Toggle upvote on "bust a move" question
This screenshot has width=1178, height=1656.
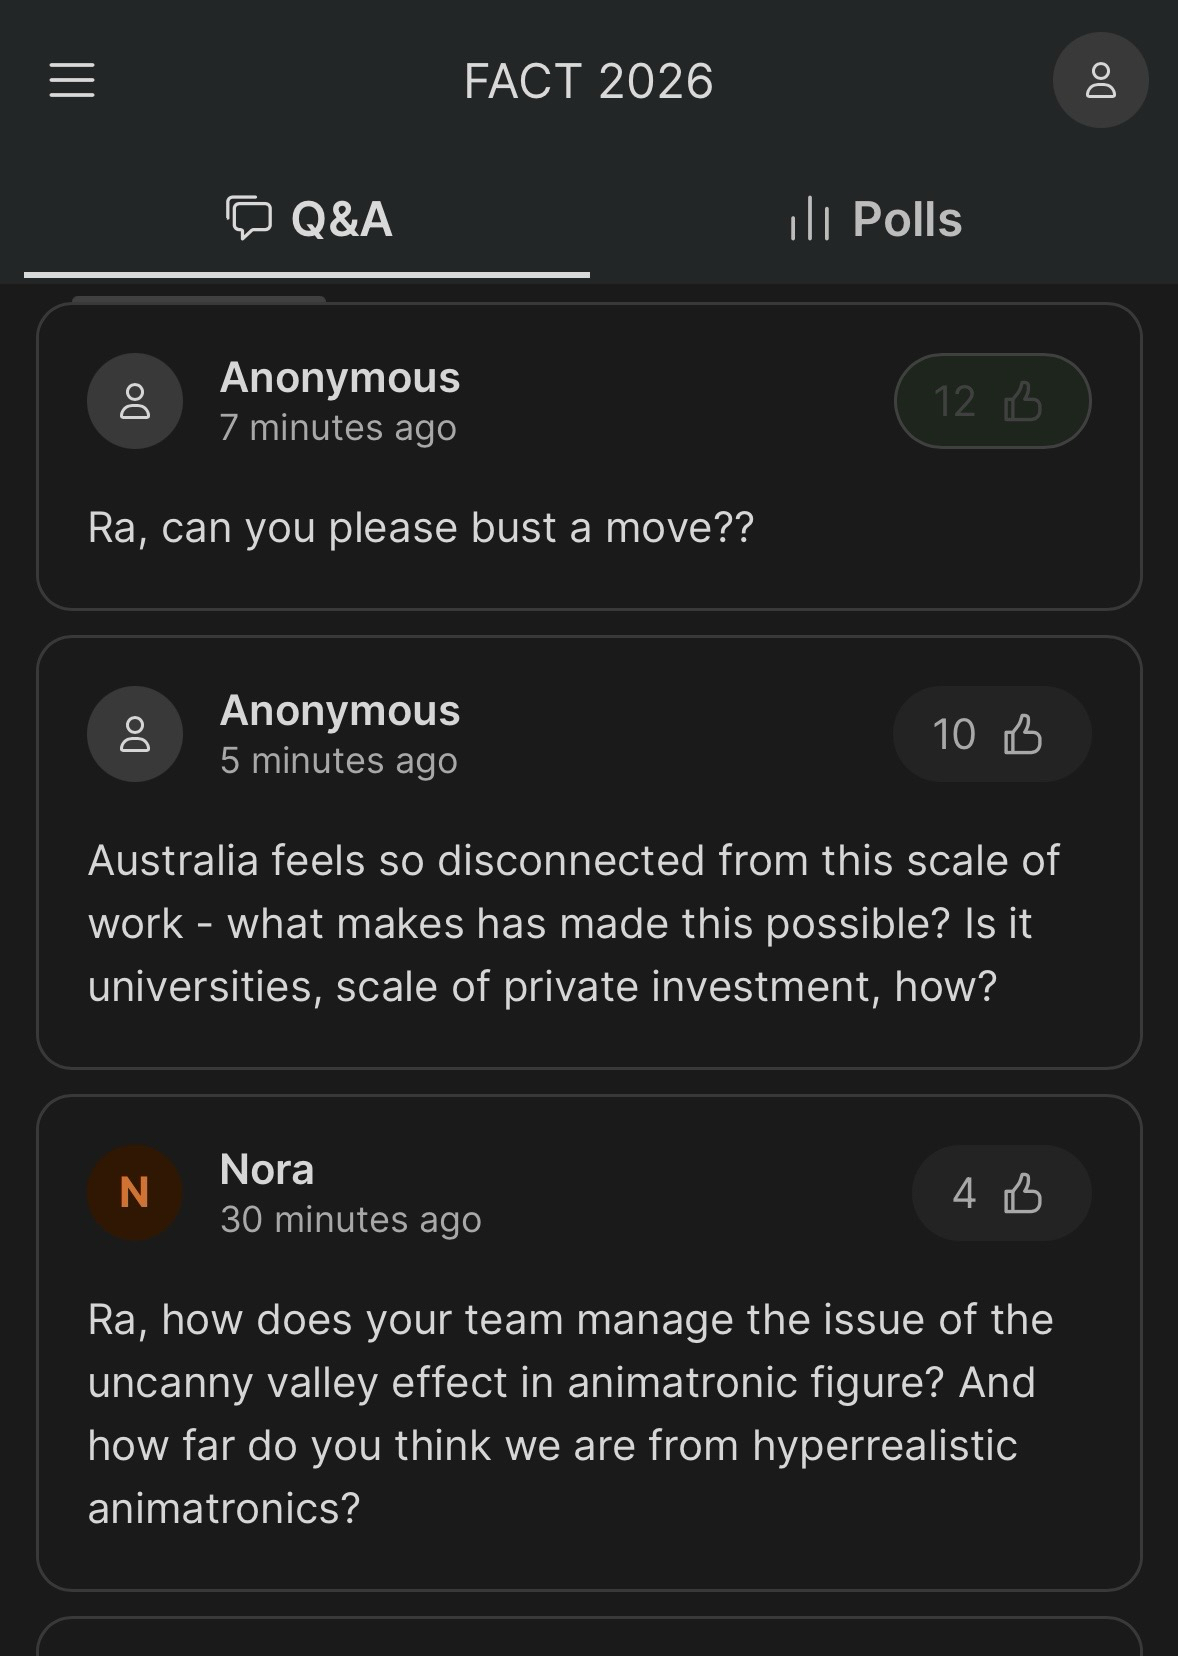tap(991, 401)
